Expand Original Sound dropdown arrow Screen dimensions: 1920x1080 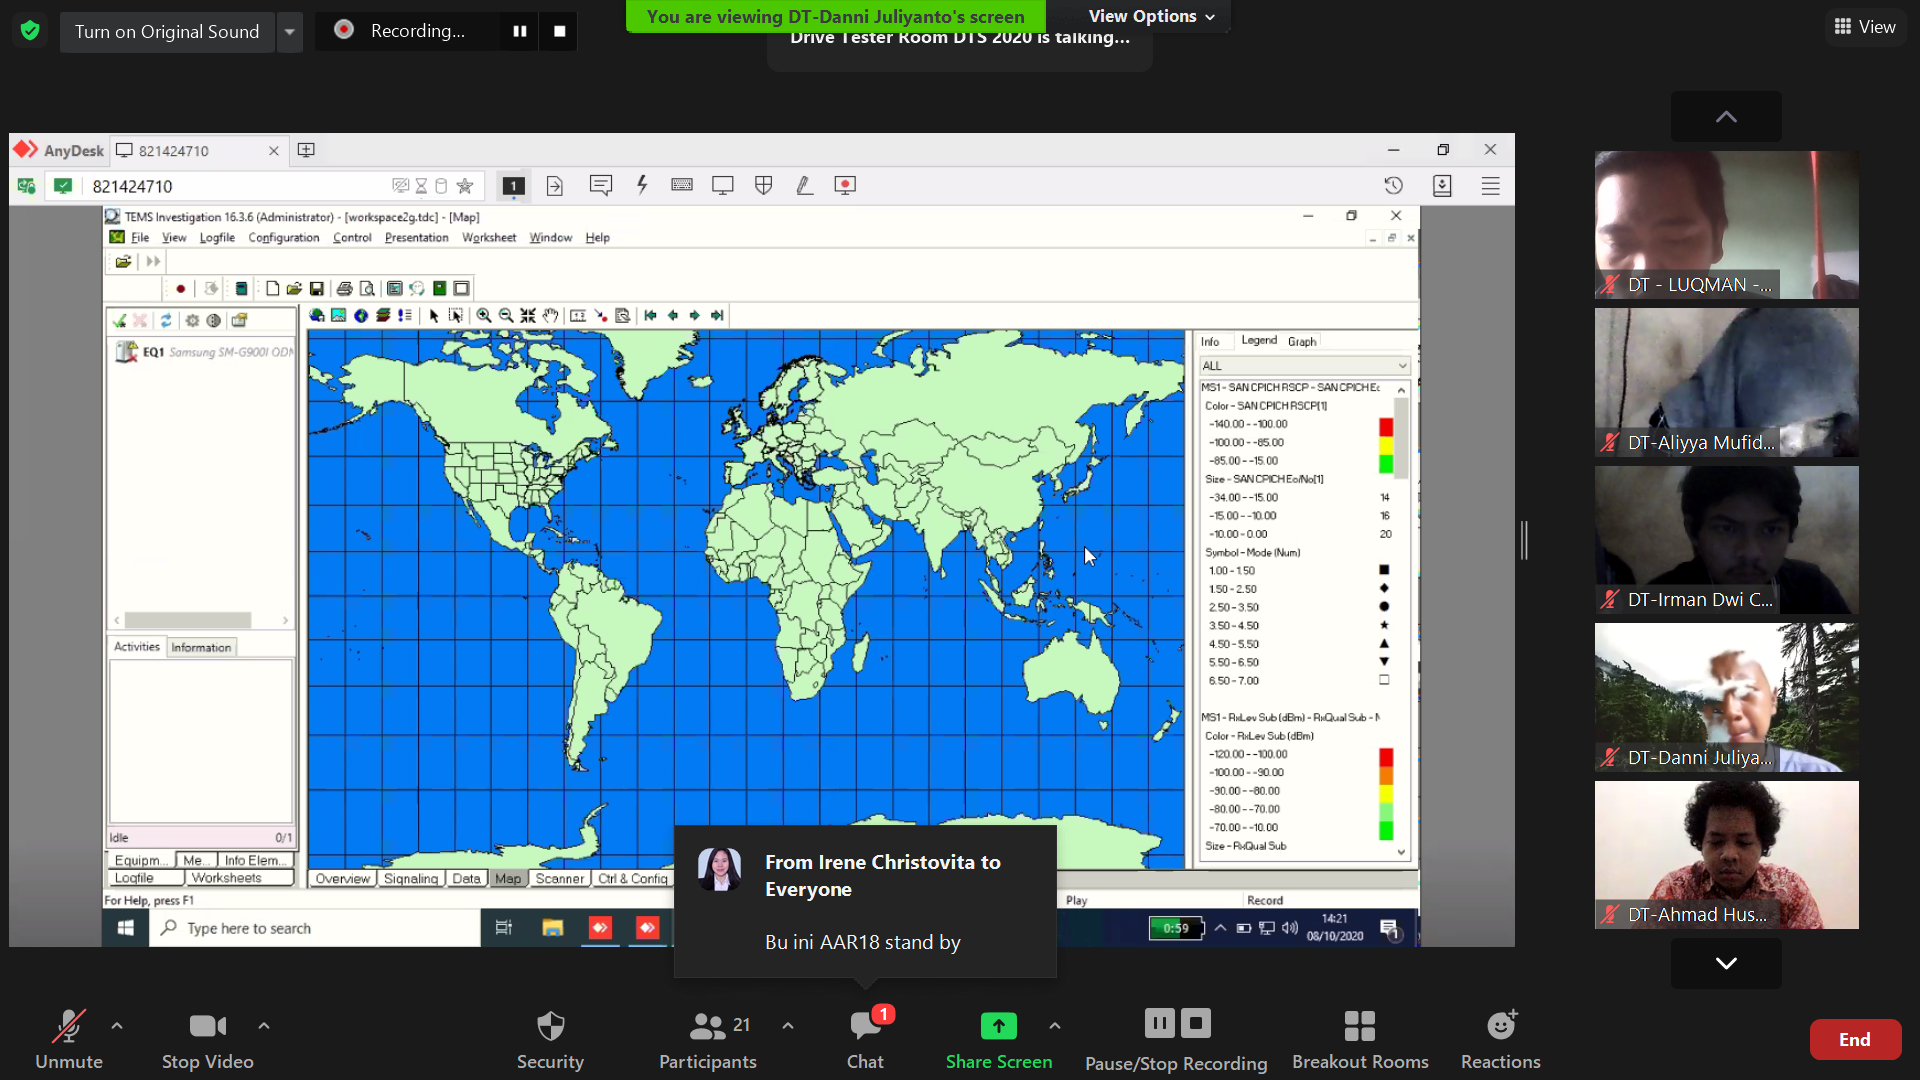point(289,31)
